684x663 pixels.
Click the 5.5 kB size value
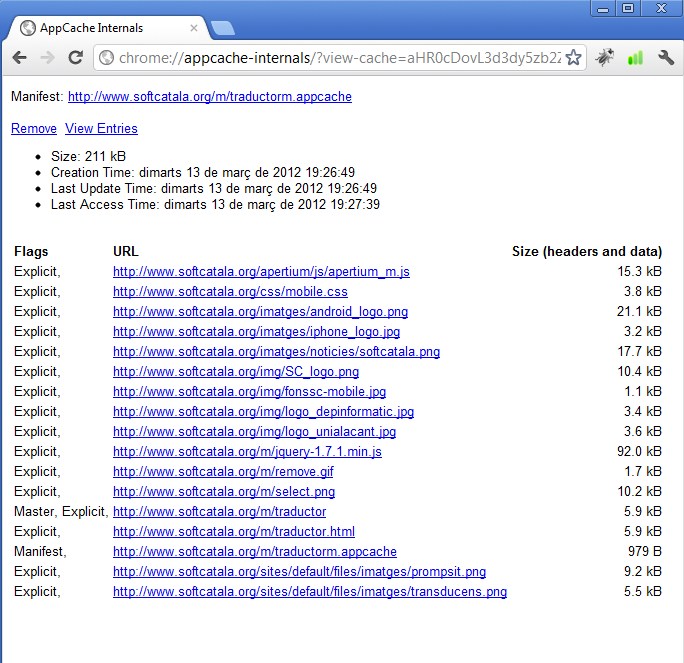coord(643,592)
